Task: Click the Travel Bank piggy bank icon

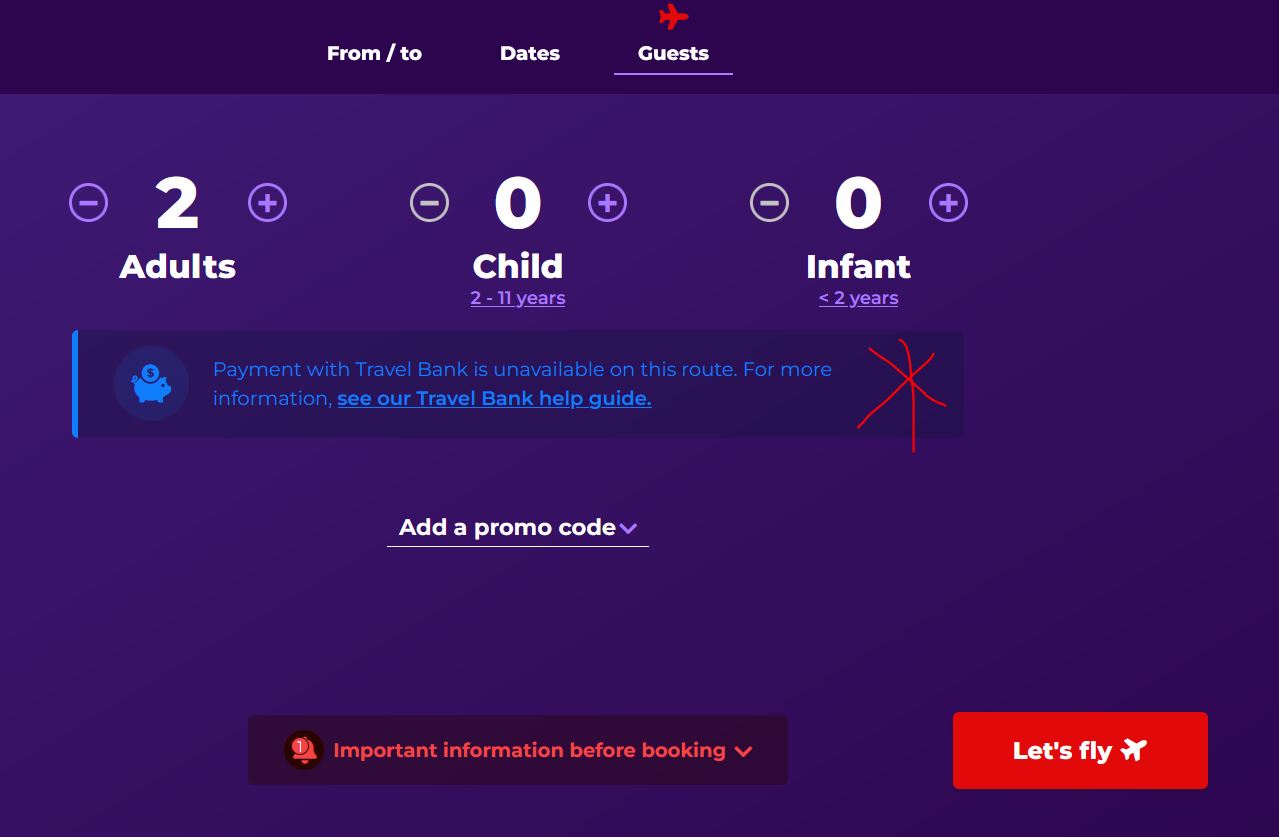Action: 151,384
